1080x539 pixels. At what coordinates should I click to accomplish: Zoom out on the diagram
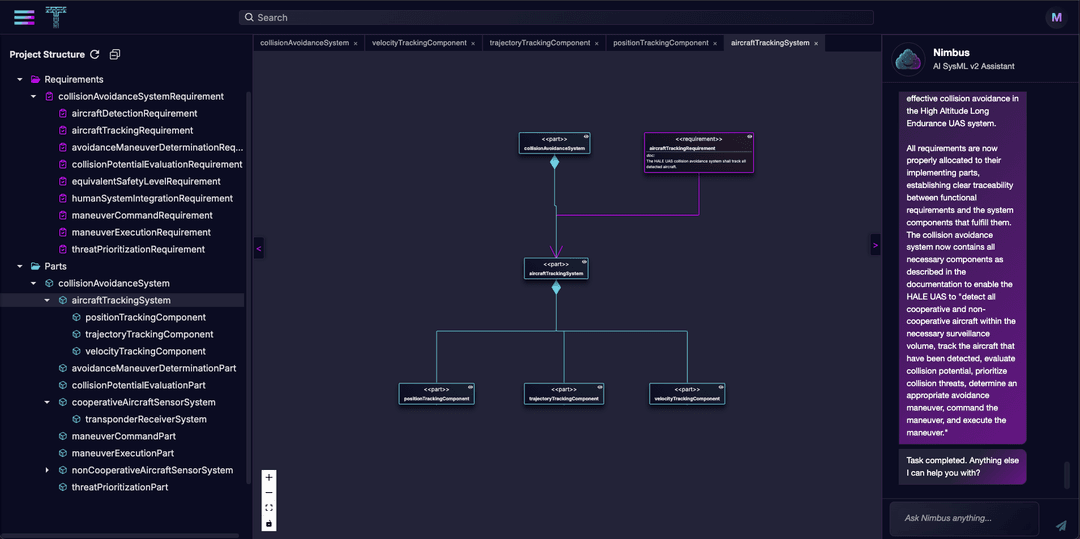(x=269, y=492)
